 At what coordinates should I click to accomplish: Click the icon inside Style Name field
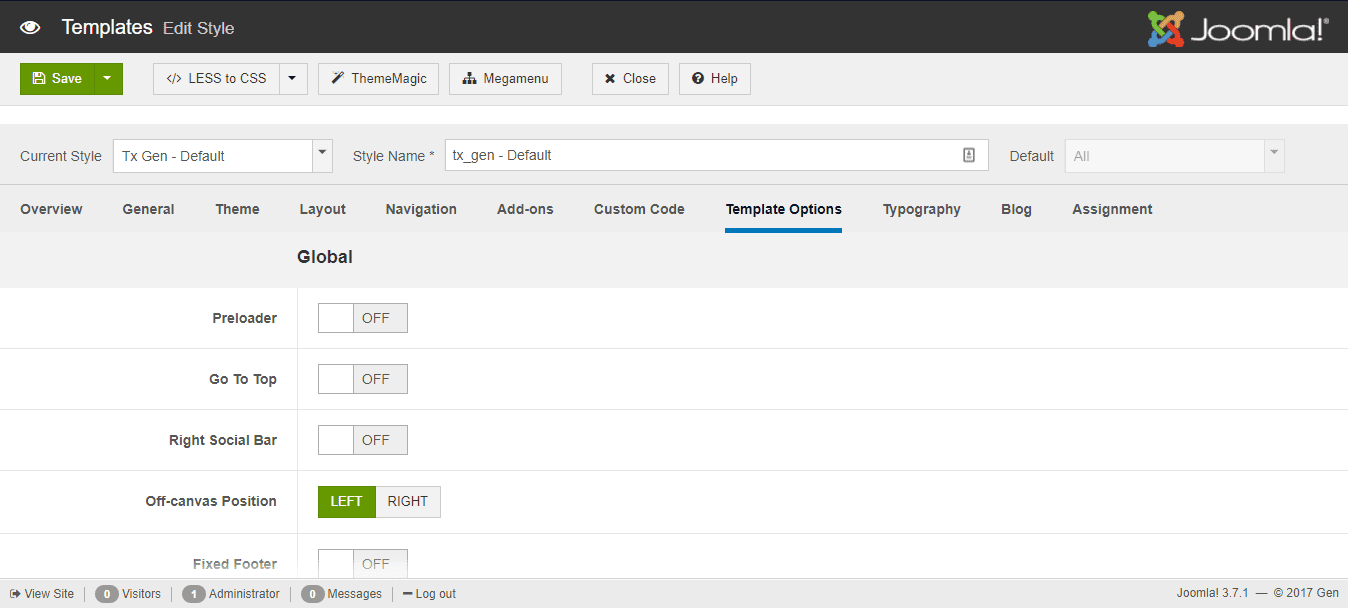click(x=968, y=155)
